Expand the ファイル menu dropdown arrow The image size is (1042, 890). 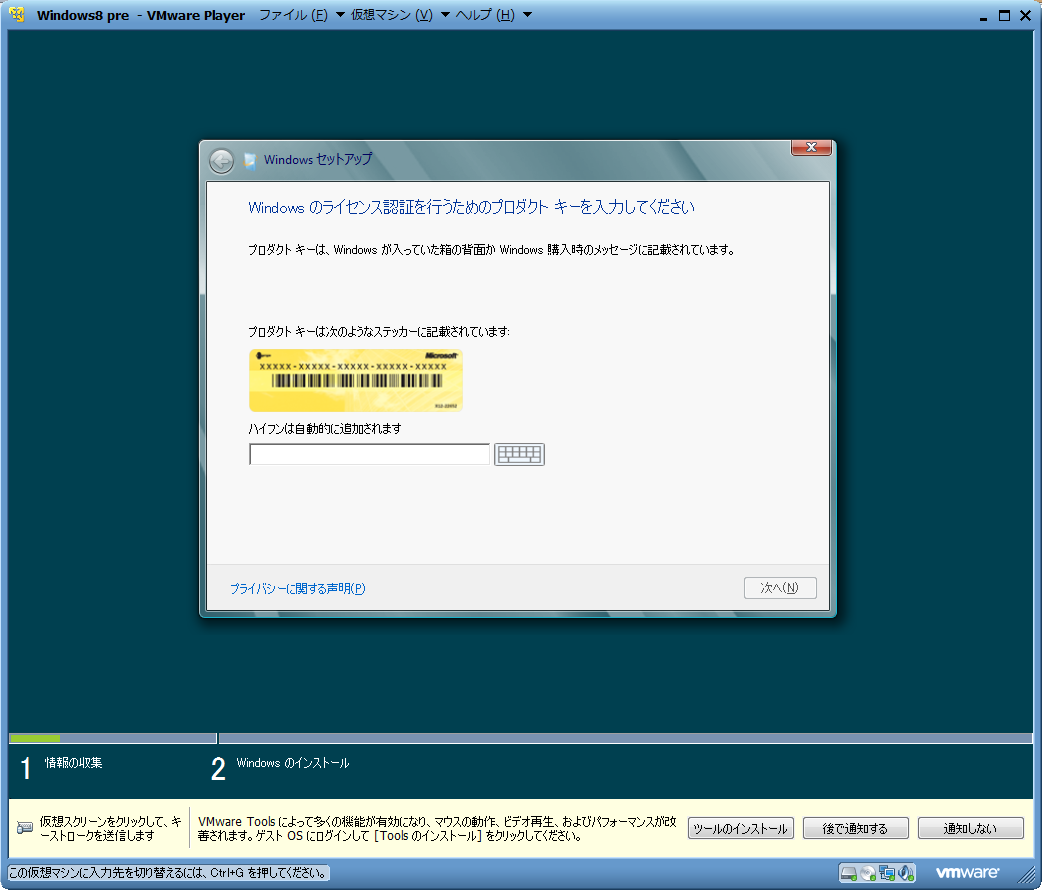(x=340, y=15)
